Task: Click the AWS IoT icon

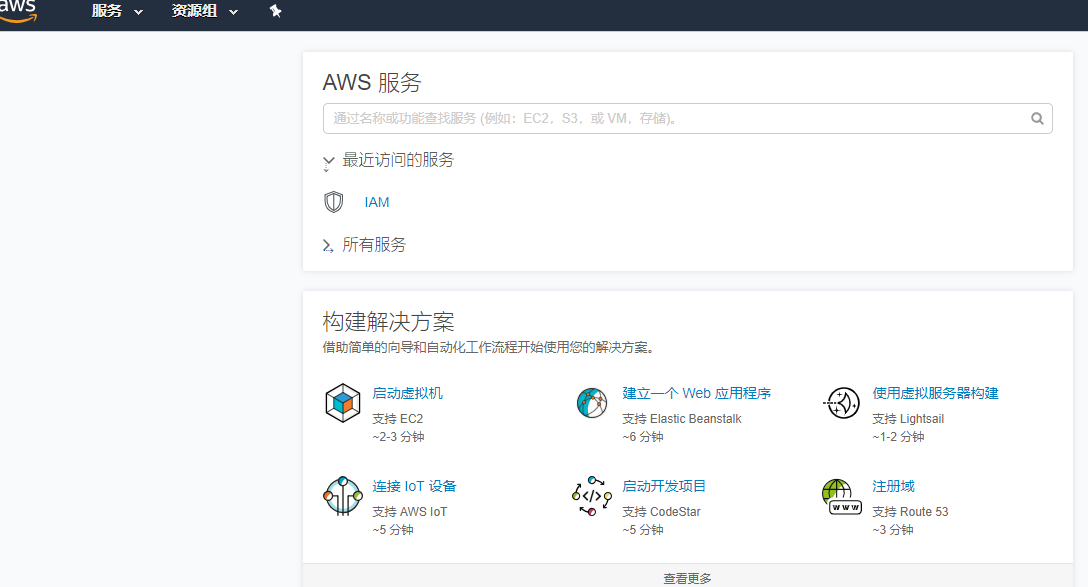Action: click(343, 495)
